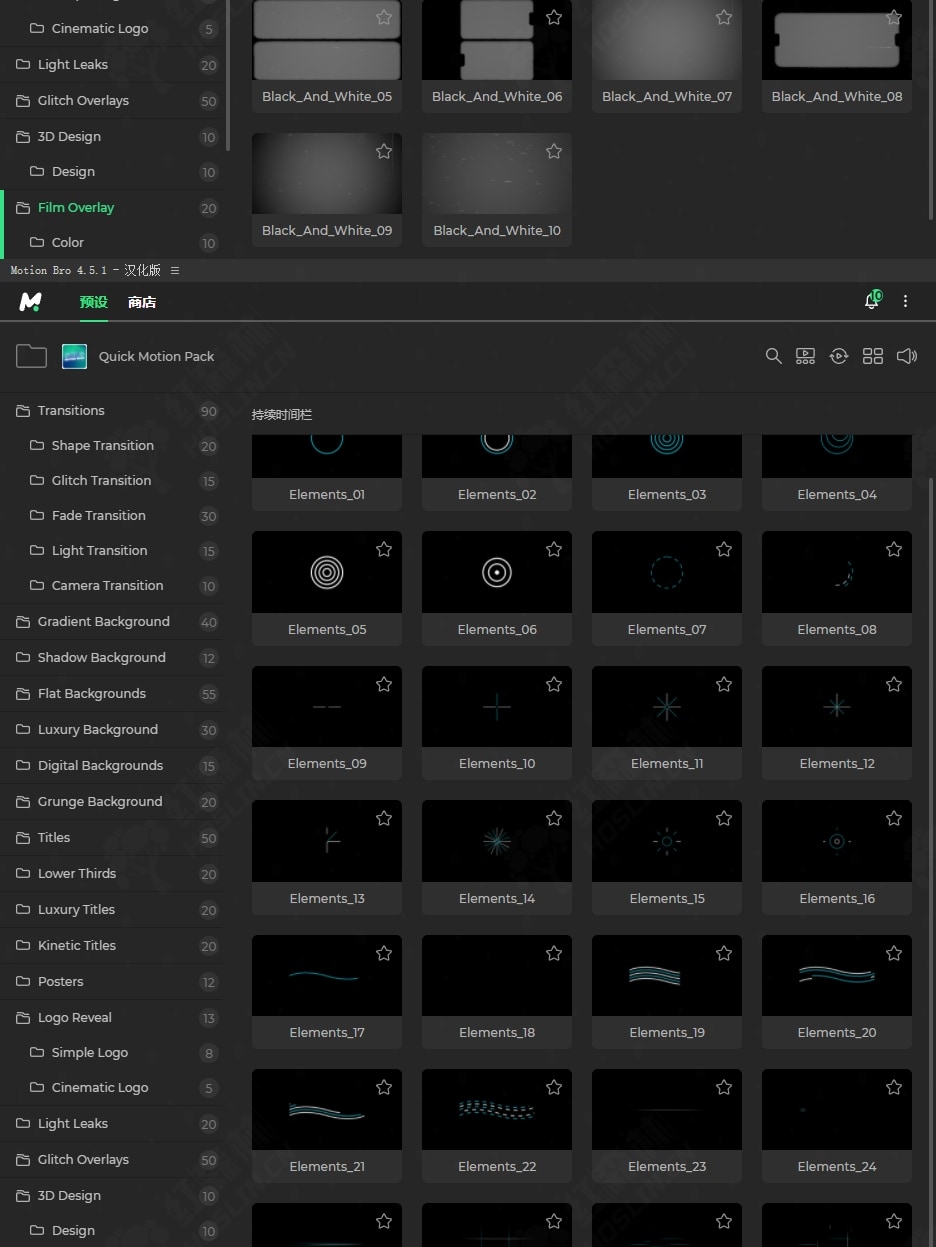936x1247 pixels.
Task: Switch to the 商店 tab
Action: 142,302
